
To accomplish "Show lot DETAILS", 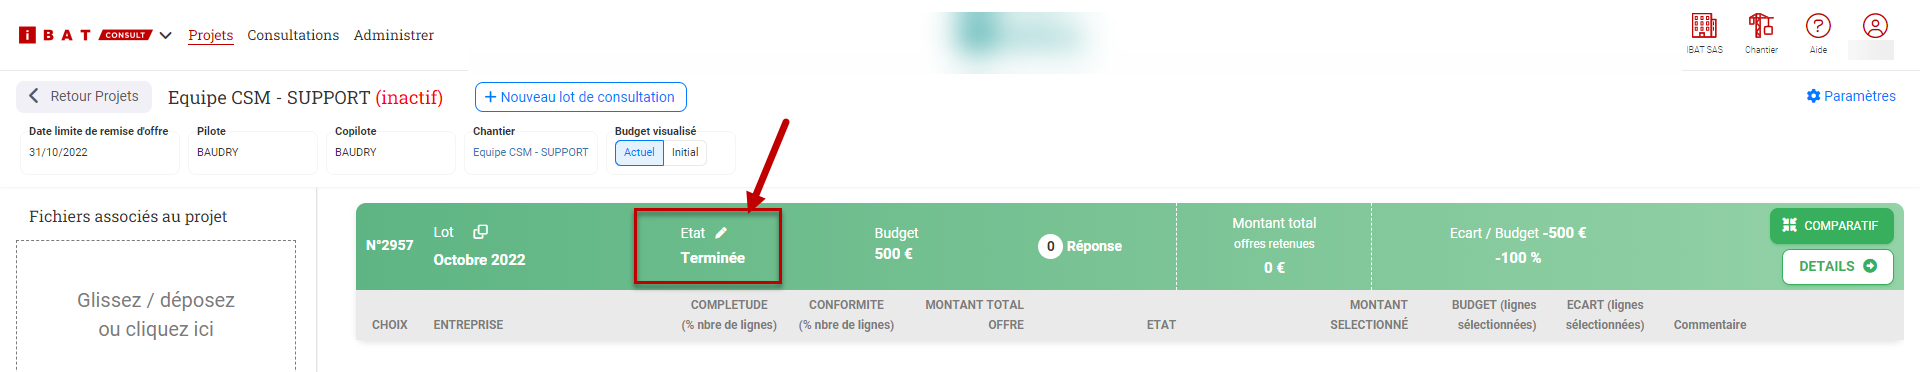I will pyautogui.click(x=1837, y=266).
